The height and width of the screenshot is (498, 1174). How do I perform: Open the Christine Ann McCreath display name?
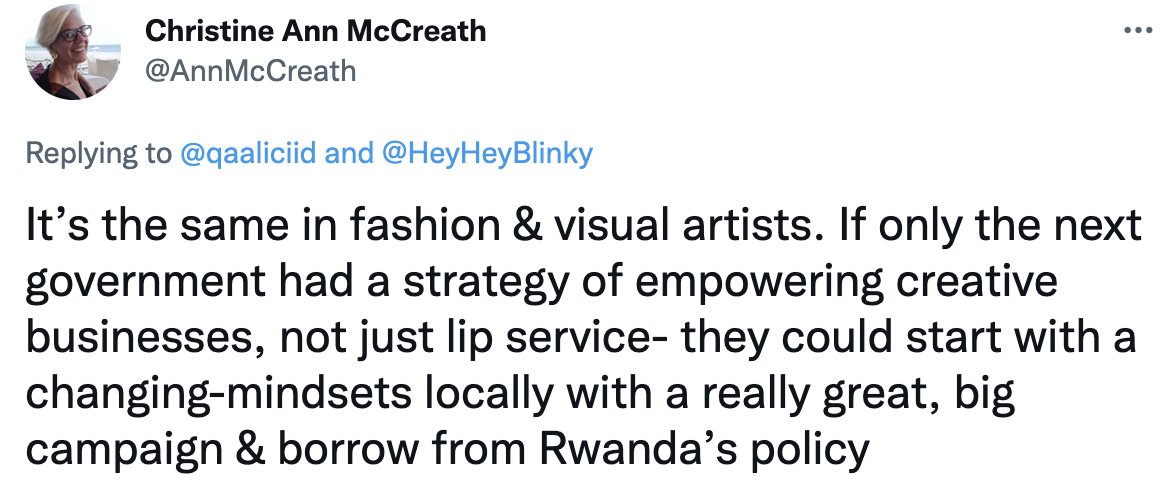coord(316,31)
